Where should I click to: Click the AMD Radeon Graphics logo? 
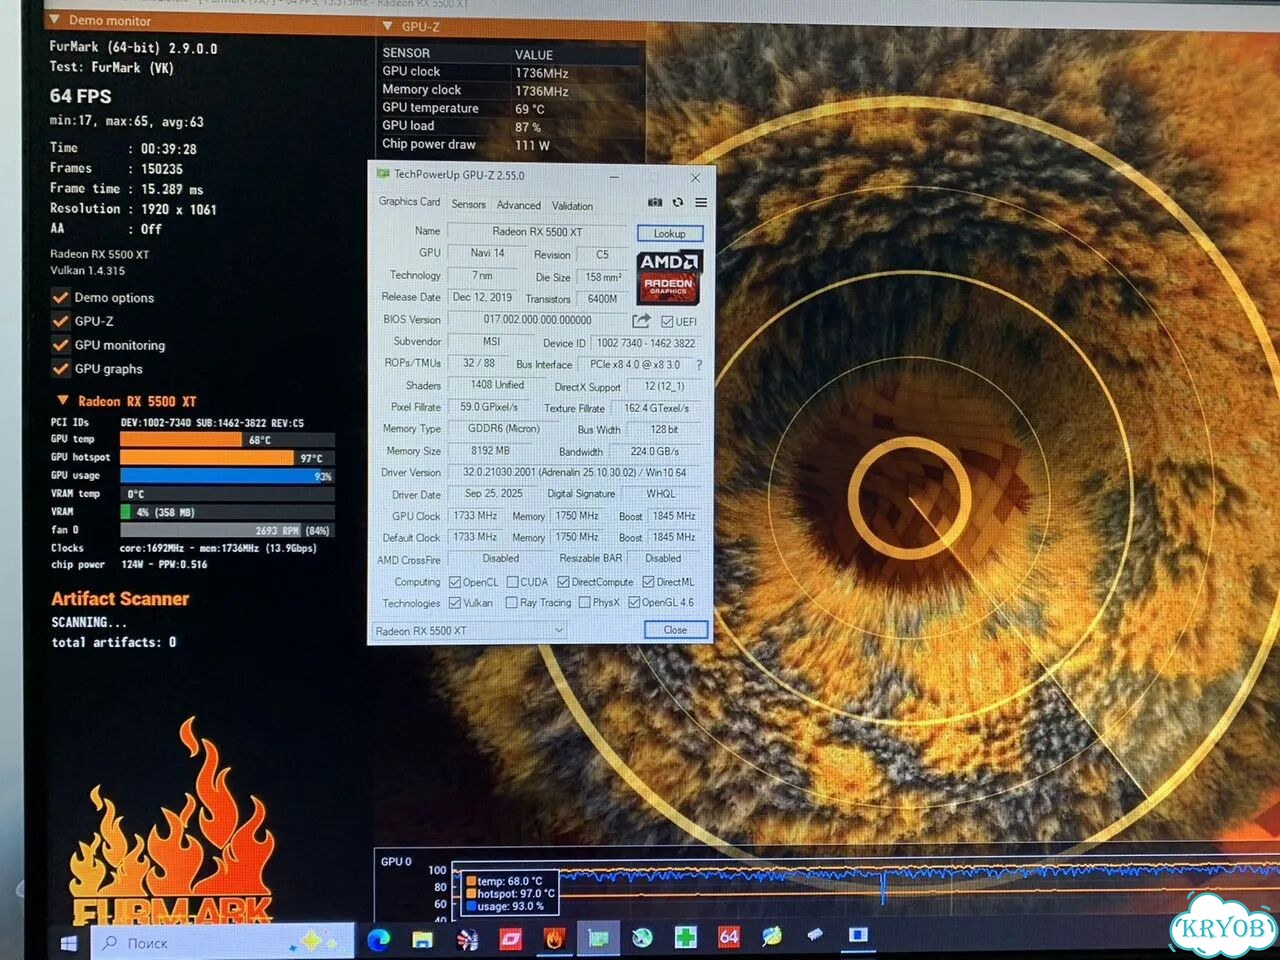pyautogui.click(x=670, y=277)
